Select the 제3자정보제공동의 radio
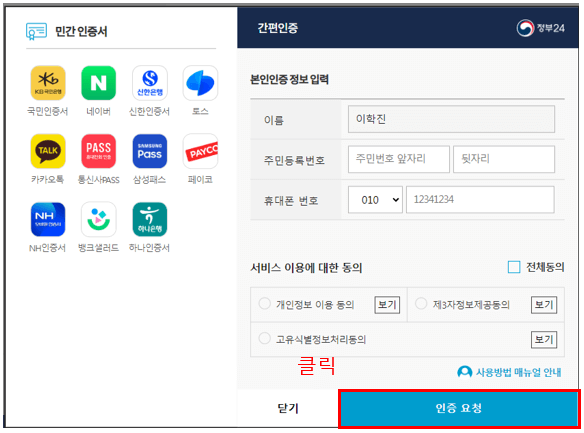The image size is (584, 433). [421, 303]
